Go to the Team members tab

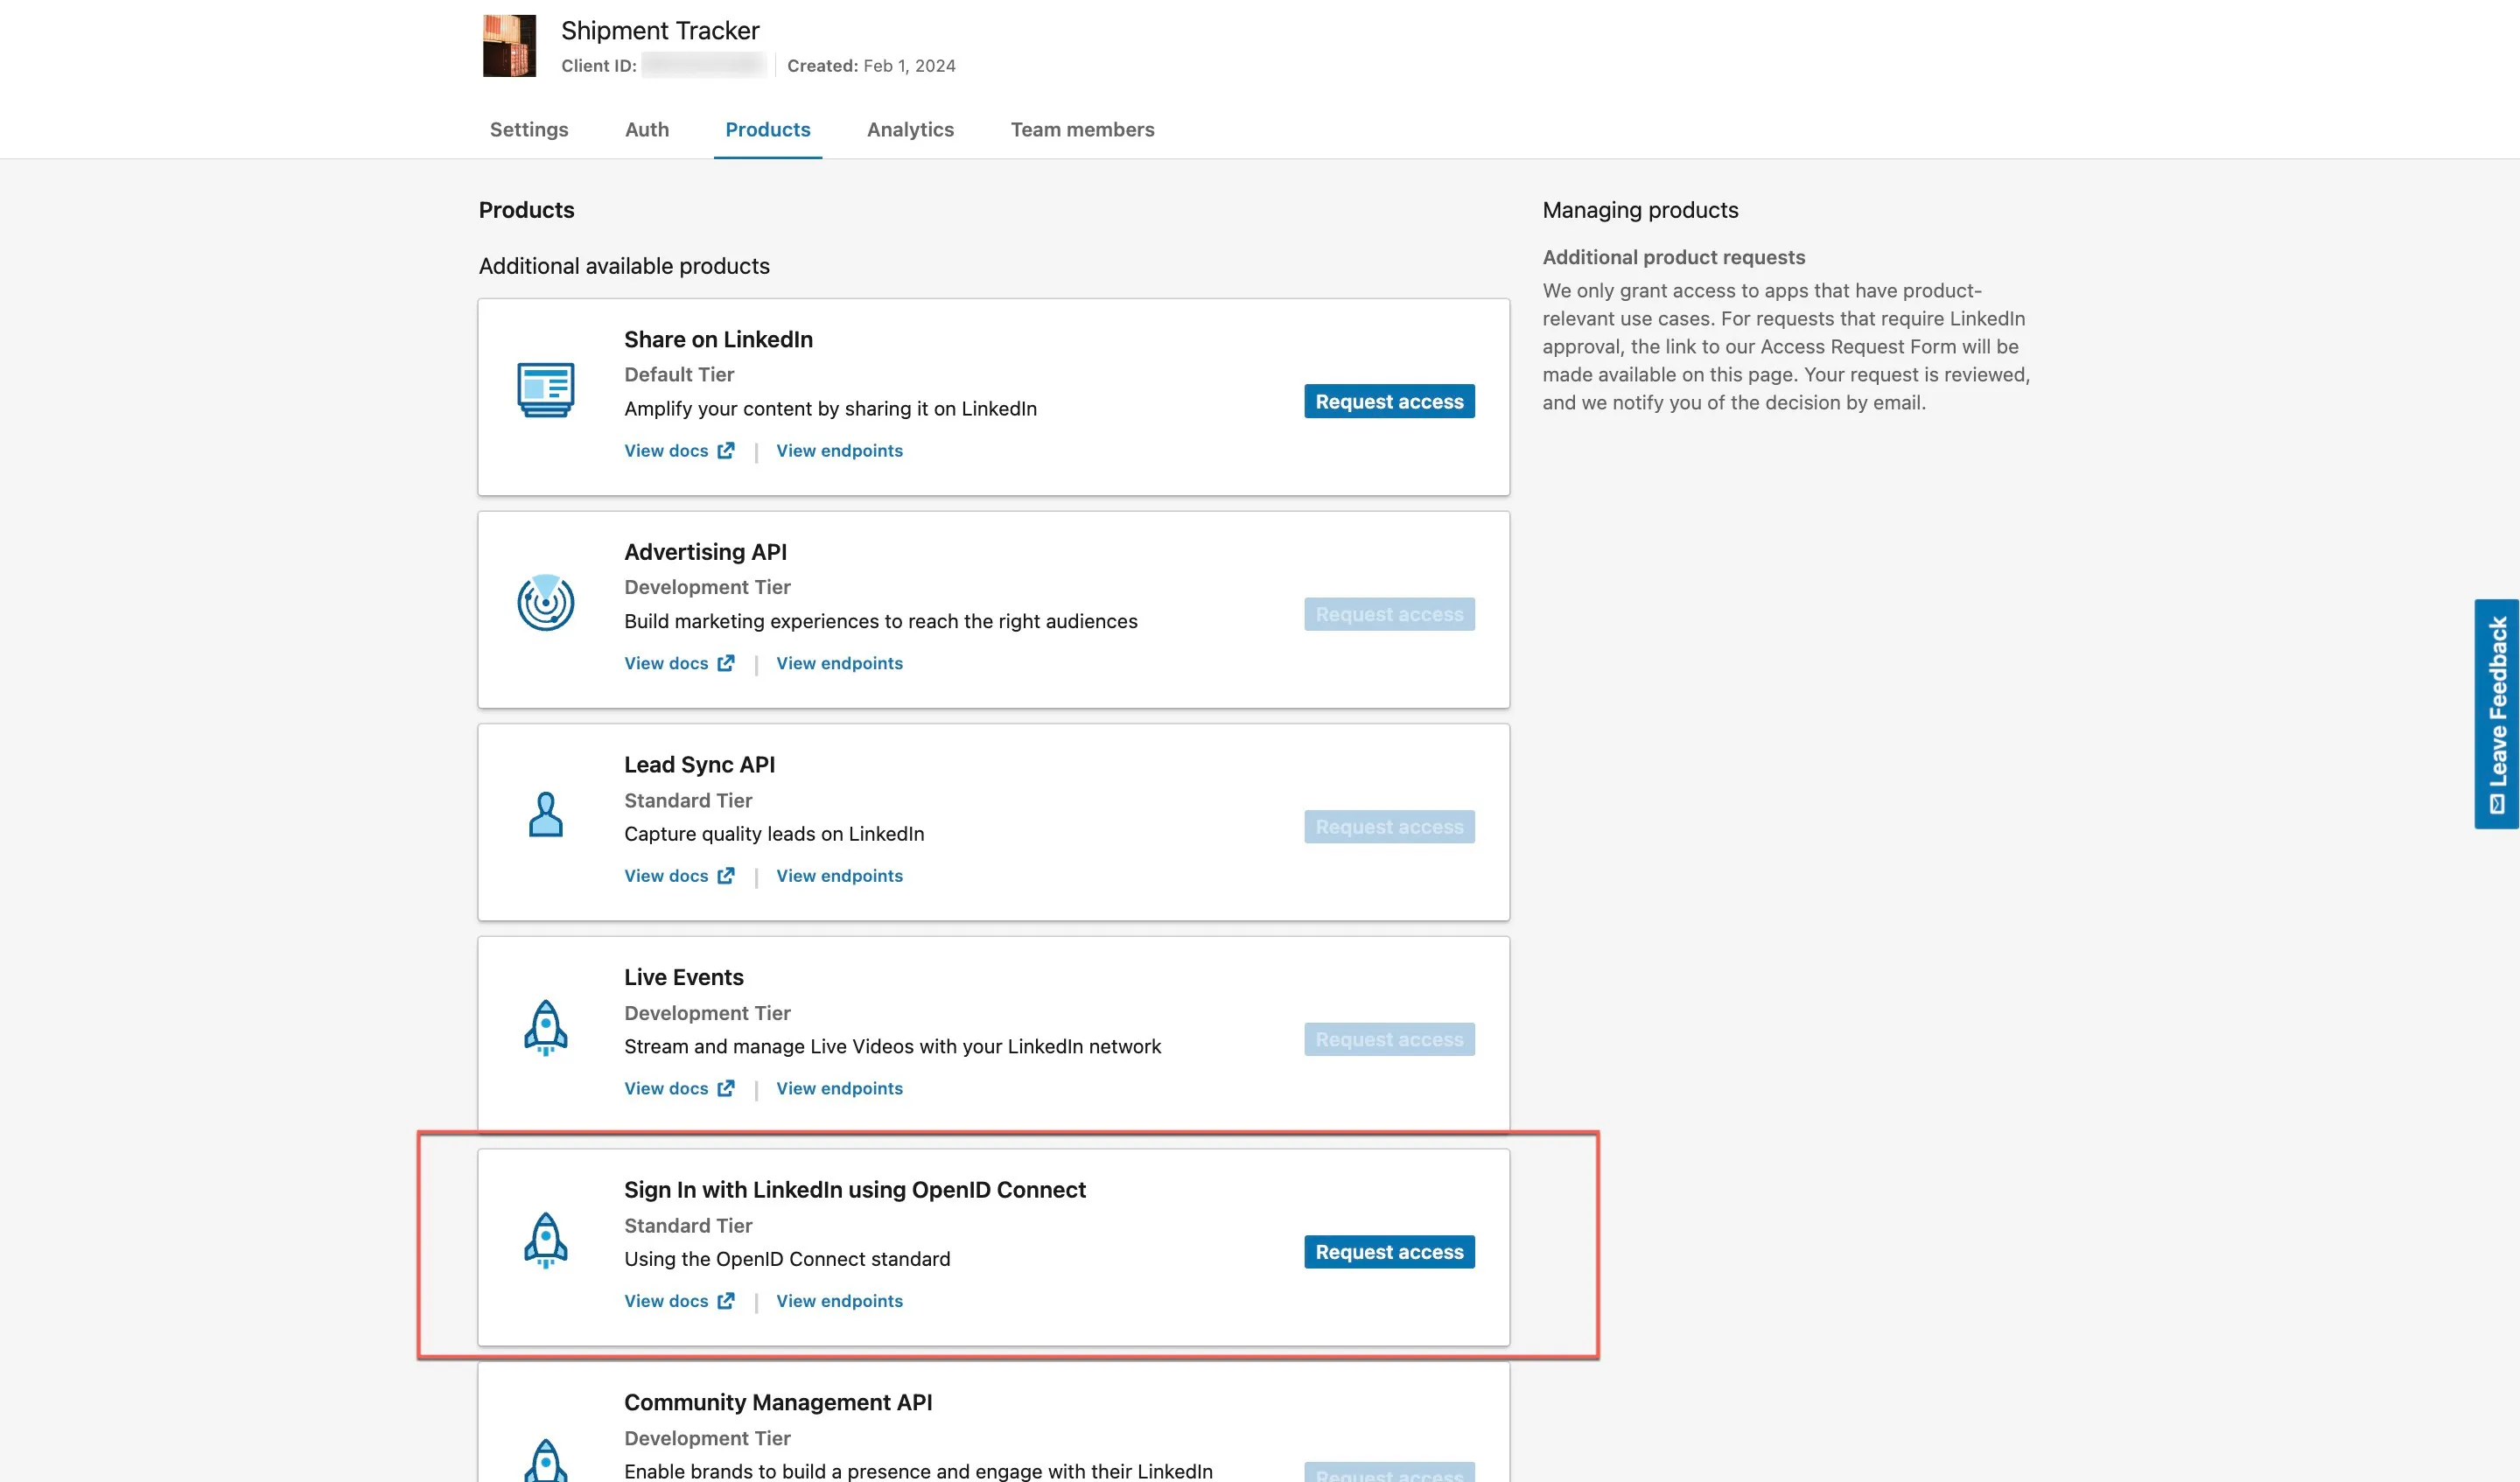click(1082, 129)
